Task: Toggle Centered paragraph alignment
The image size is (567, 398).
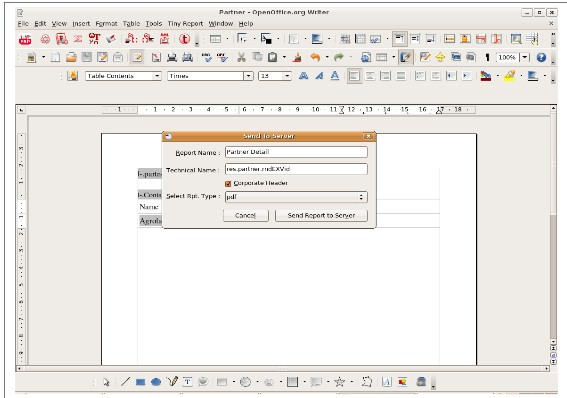Action: tap(370, 76)
